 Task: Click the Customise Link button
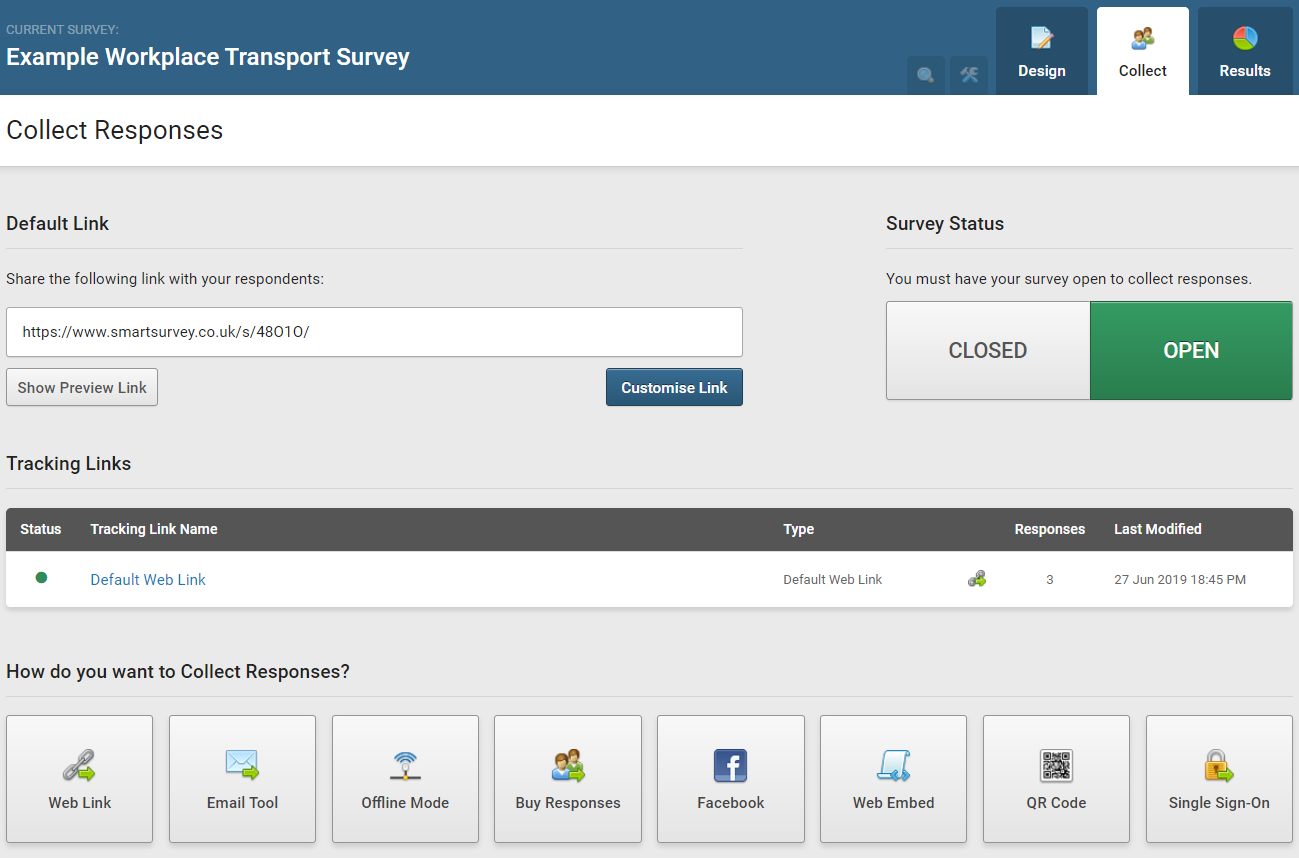click(x=674, y=387)
